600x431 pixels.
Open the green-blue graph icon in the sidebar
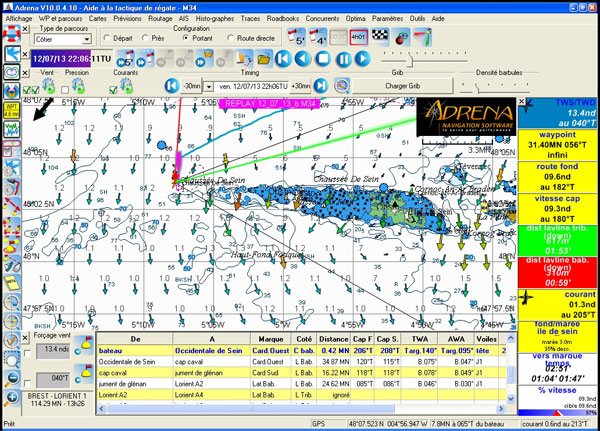click(11, 129)
